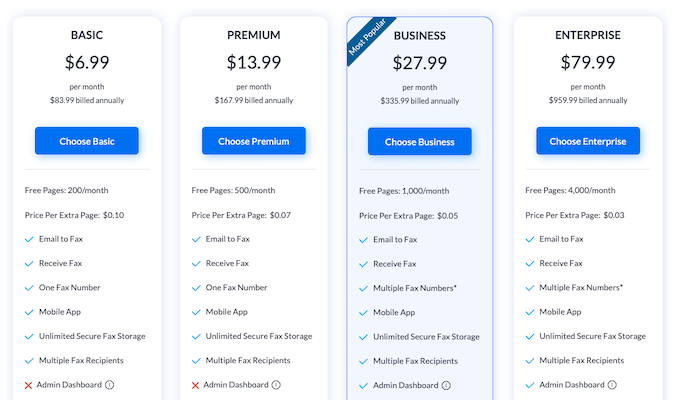Click One Fax Number in Premium plan

tap(236, 287)
